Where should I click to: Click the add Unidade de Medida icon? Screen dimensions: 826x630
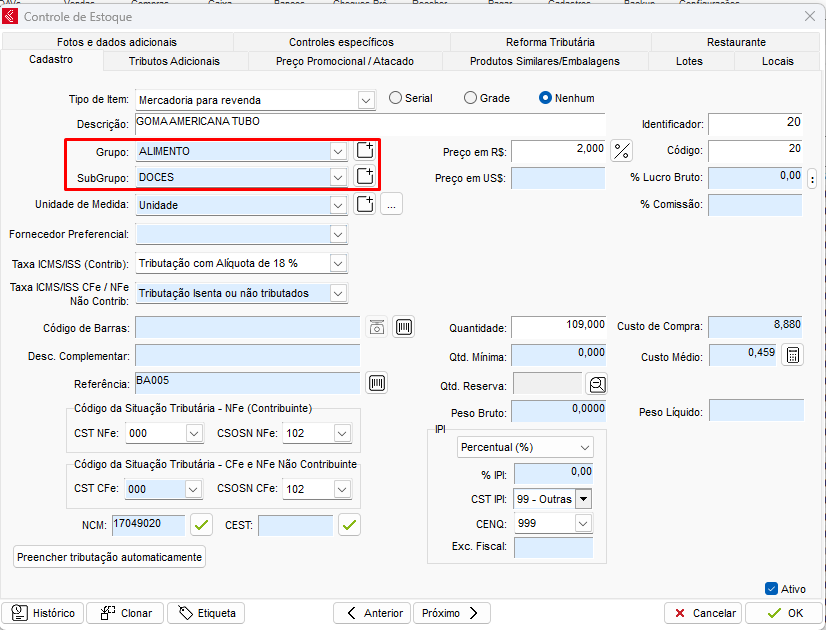pyautogui.click(x=366, y=205)
